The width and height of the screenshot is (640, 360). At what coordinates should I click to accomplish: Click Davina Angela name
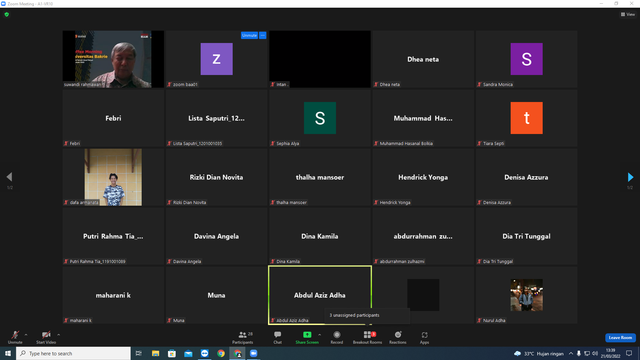pyautogui.click(x=216, y=236)
